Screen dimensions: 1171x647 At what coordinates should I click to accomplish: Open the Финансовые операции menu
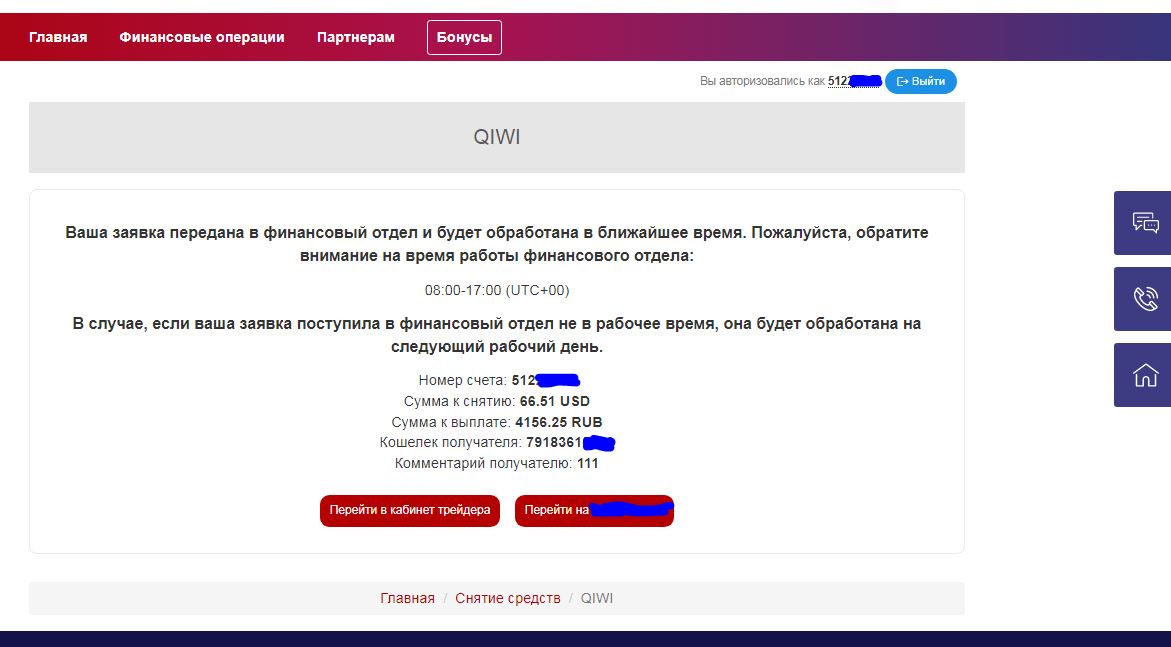point(202,37)
